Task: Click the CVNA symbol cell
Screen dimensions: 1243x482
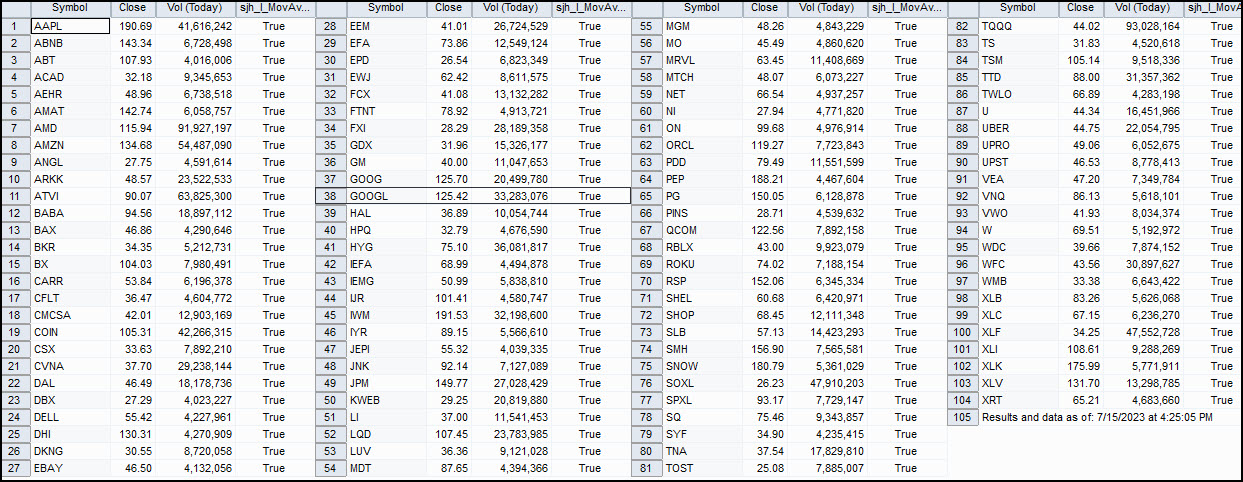Action: (x=71, y=366)
